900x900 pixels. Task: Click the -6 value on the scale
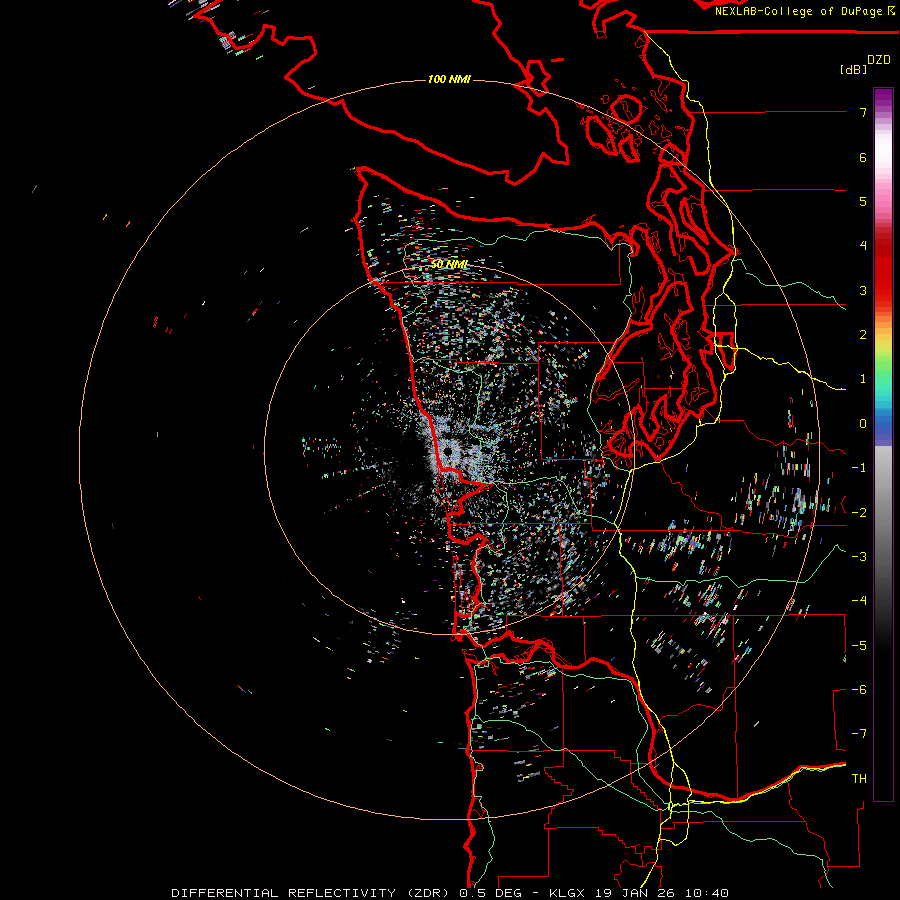[859, 689]
